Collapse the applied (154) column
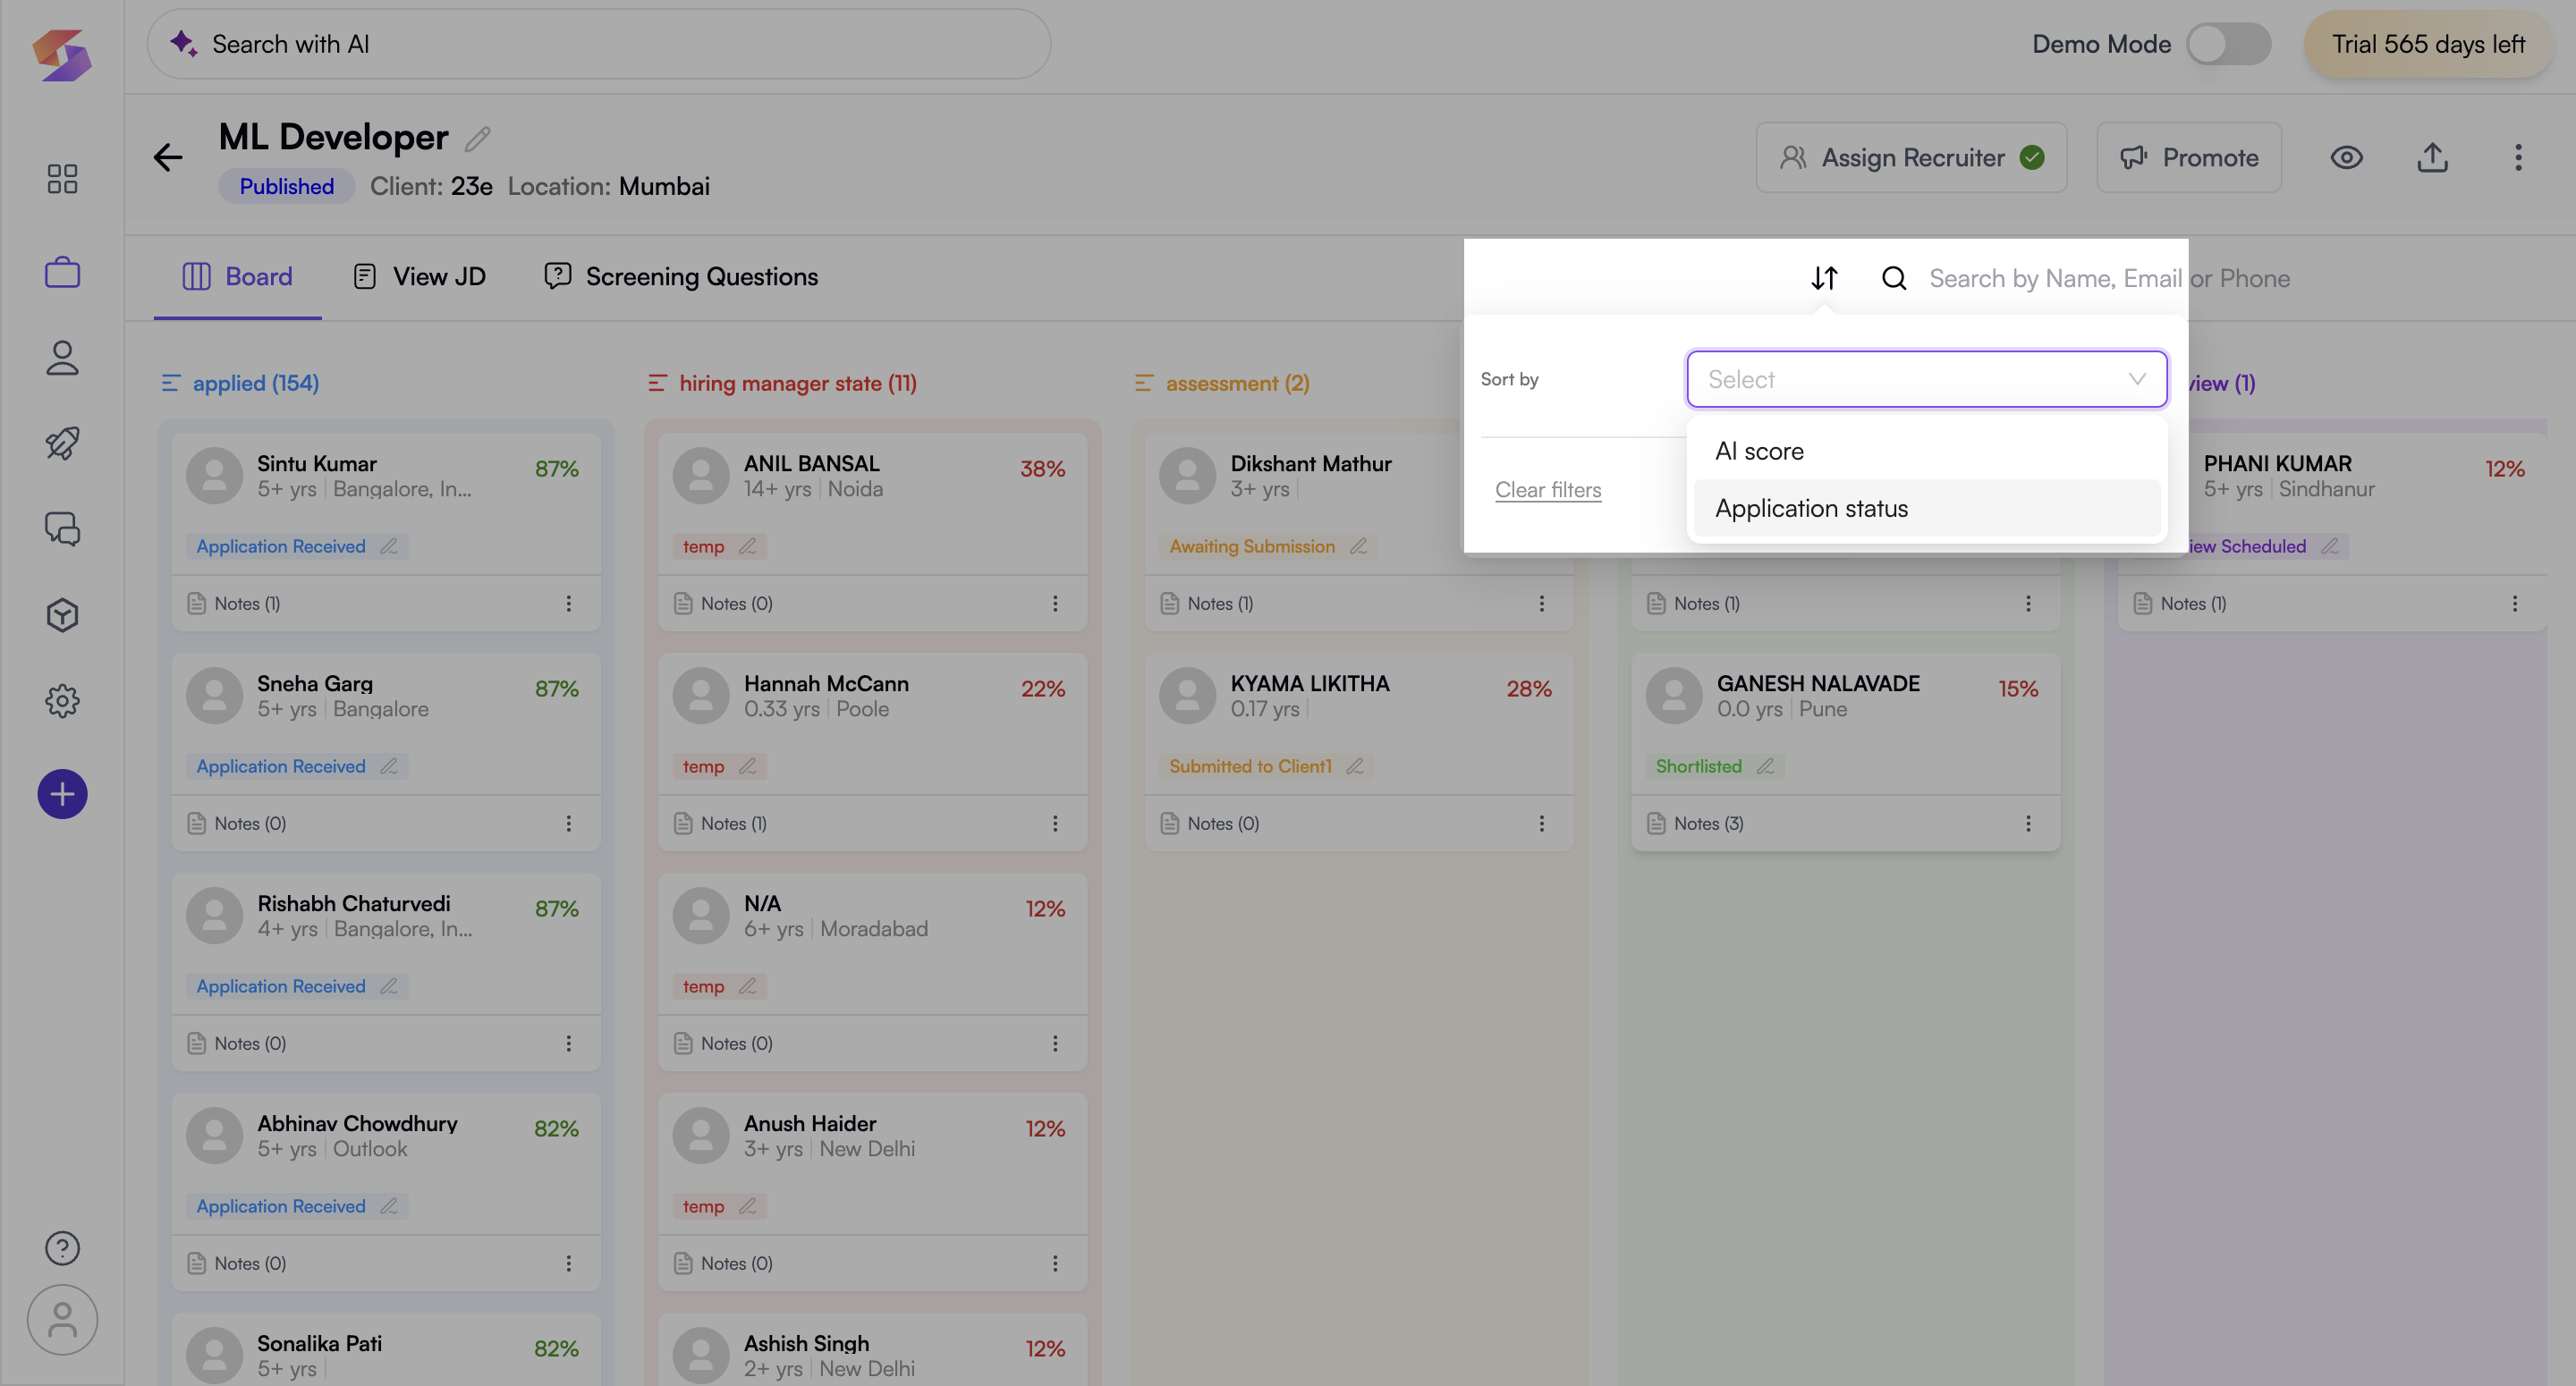Viewport: 2576px width, 1386px height. tap(171, 383)
